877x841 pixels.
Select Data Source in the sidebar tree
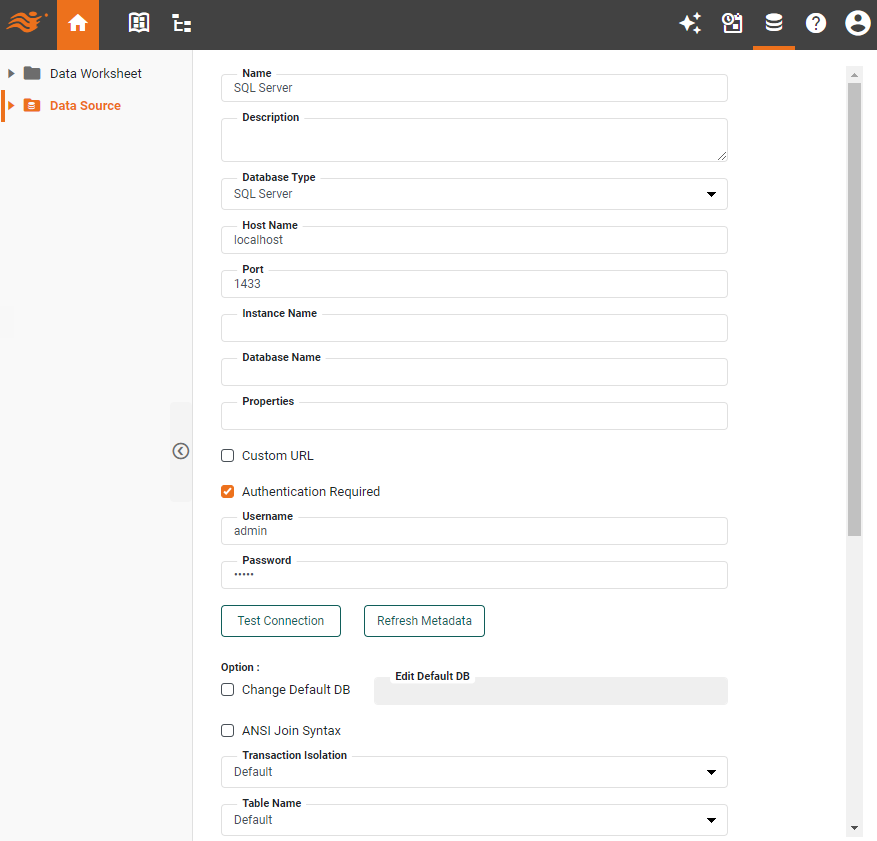[x=85, y=105]
